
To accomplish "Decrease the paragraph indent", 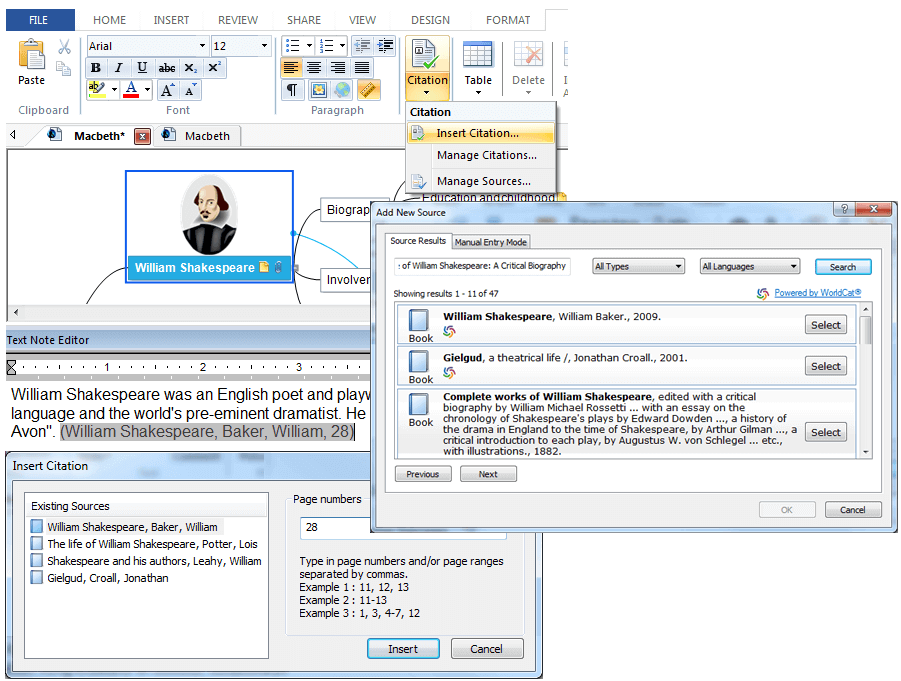I will [x=362, y=45].
